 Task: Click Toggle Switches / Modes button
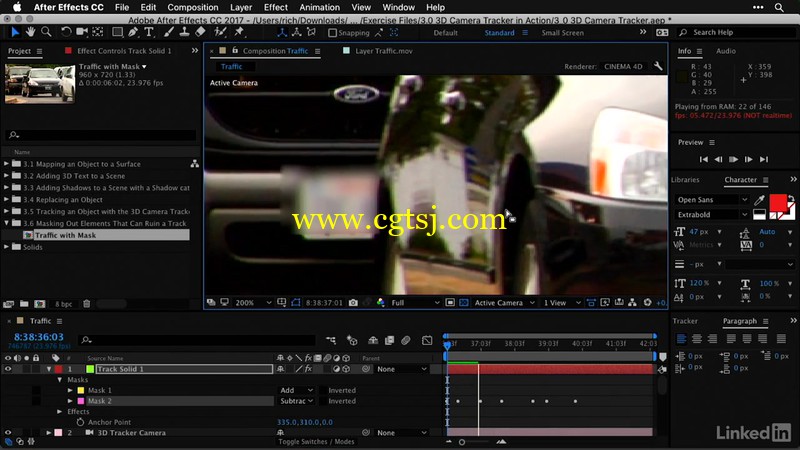point(316,441)
